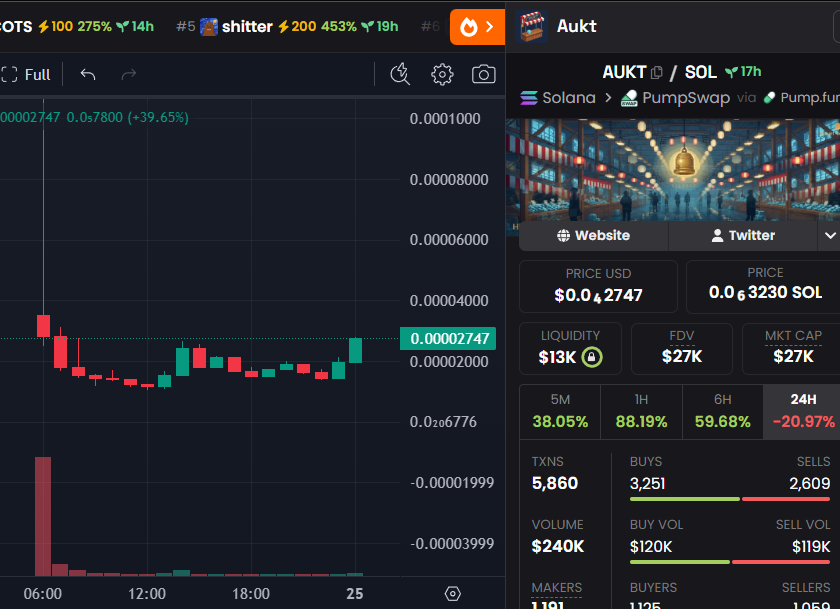Click the 17h token age indicator

743,72
